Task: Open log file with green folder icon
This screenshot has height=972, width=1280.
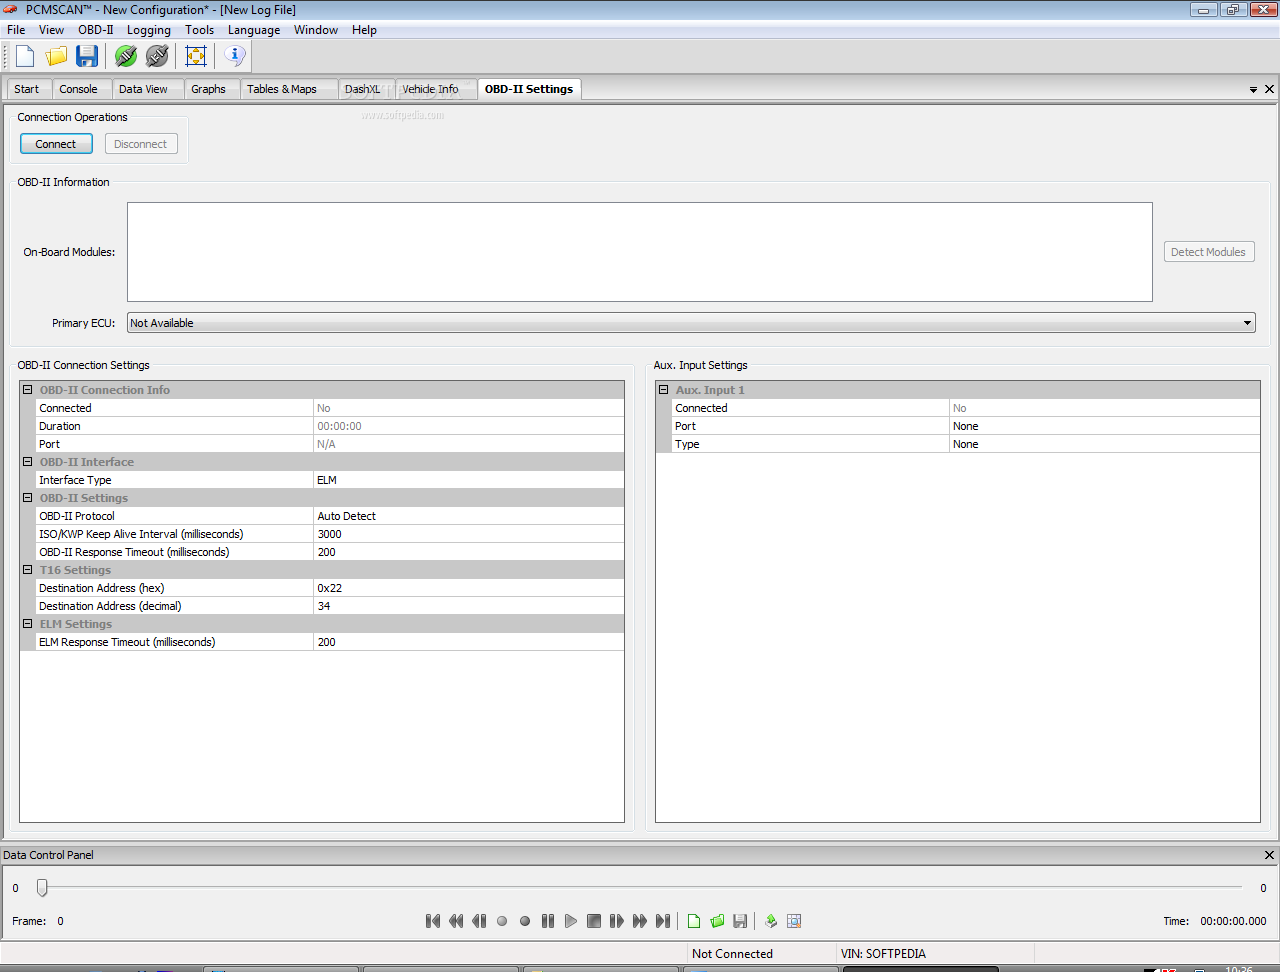Action: point(717,921)
